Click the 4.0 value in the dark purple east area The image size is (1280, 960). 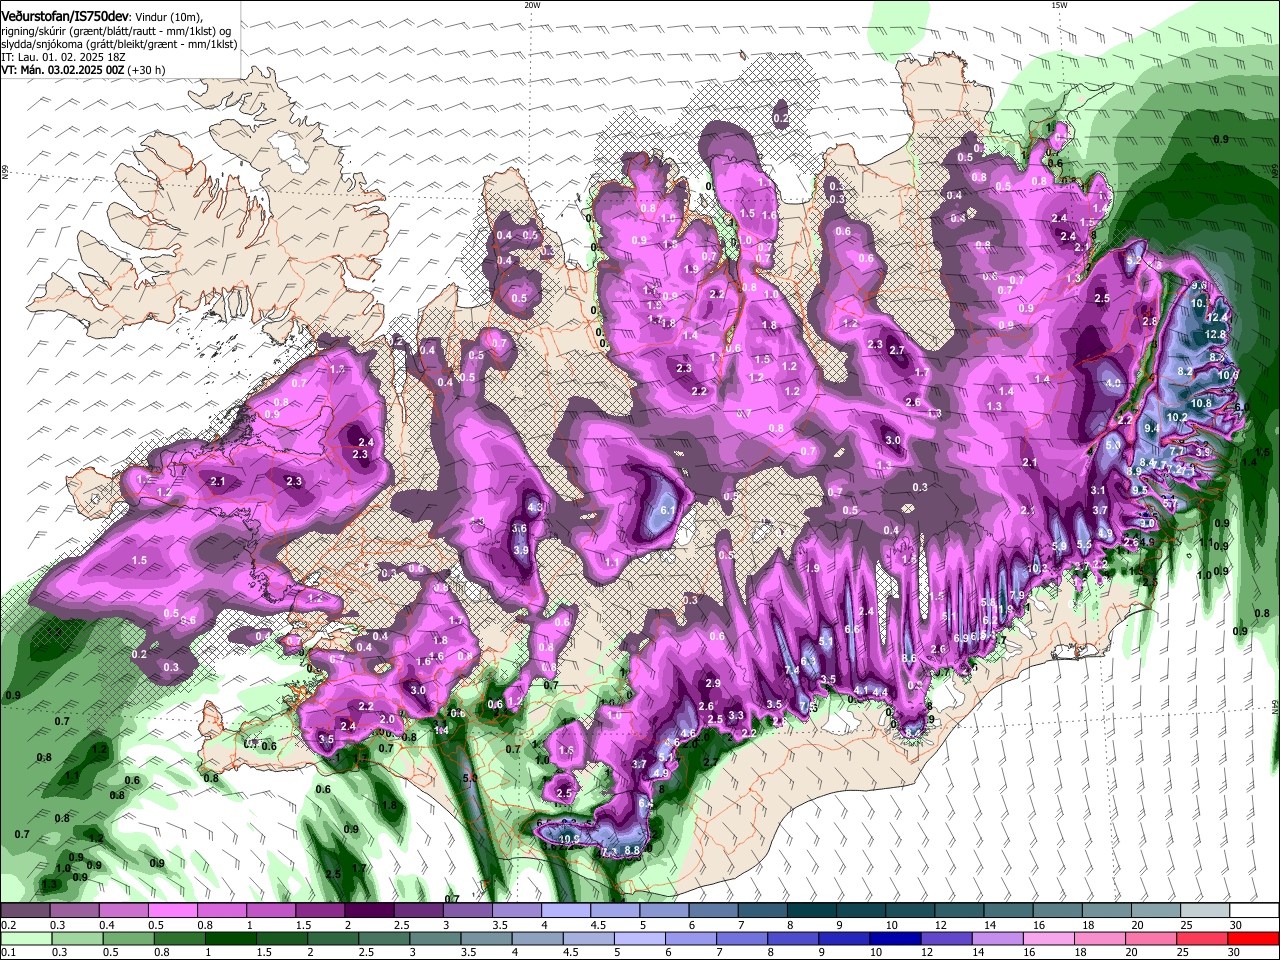click(1113, 383)
